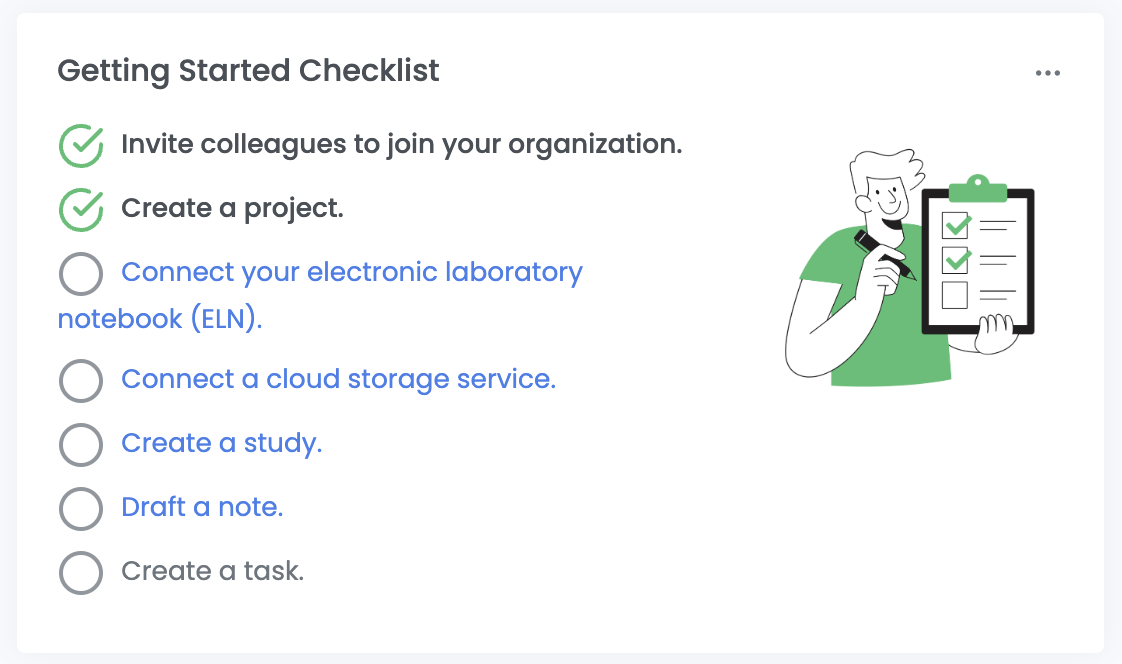Screen dimensions: 1122x664
Task: Follow the Connect a cloud storage service link
Action: pos(338,380)
